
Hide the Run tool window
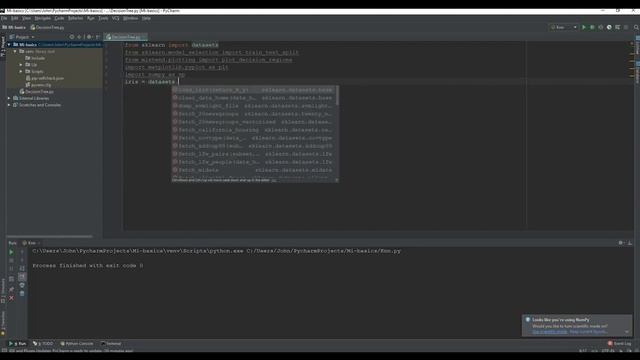click(630, 243)
